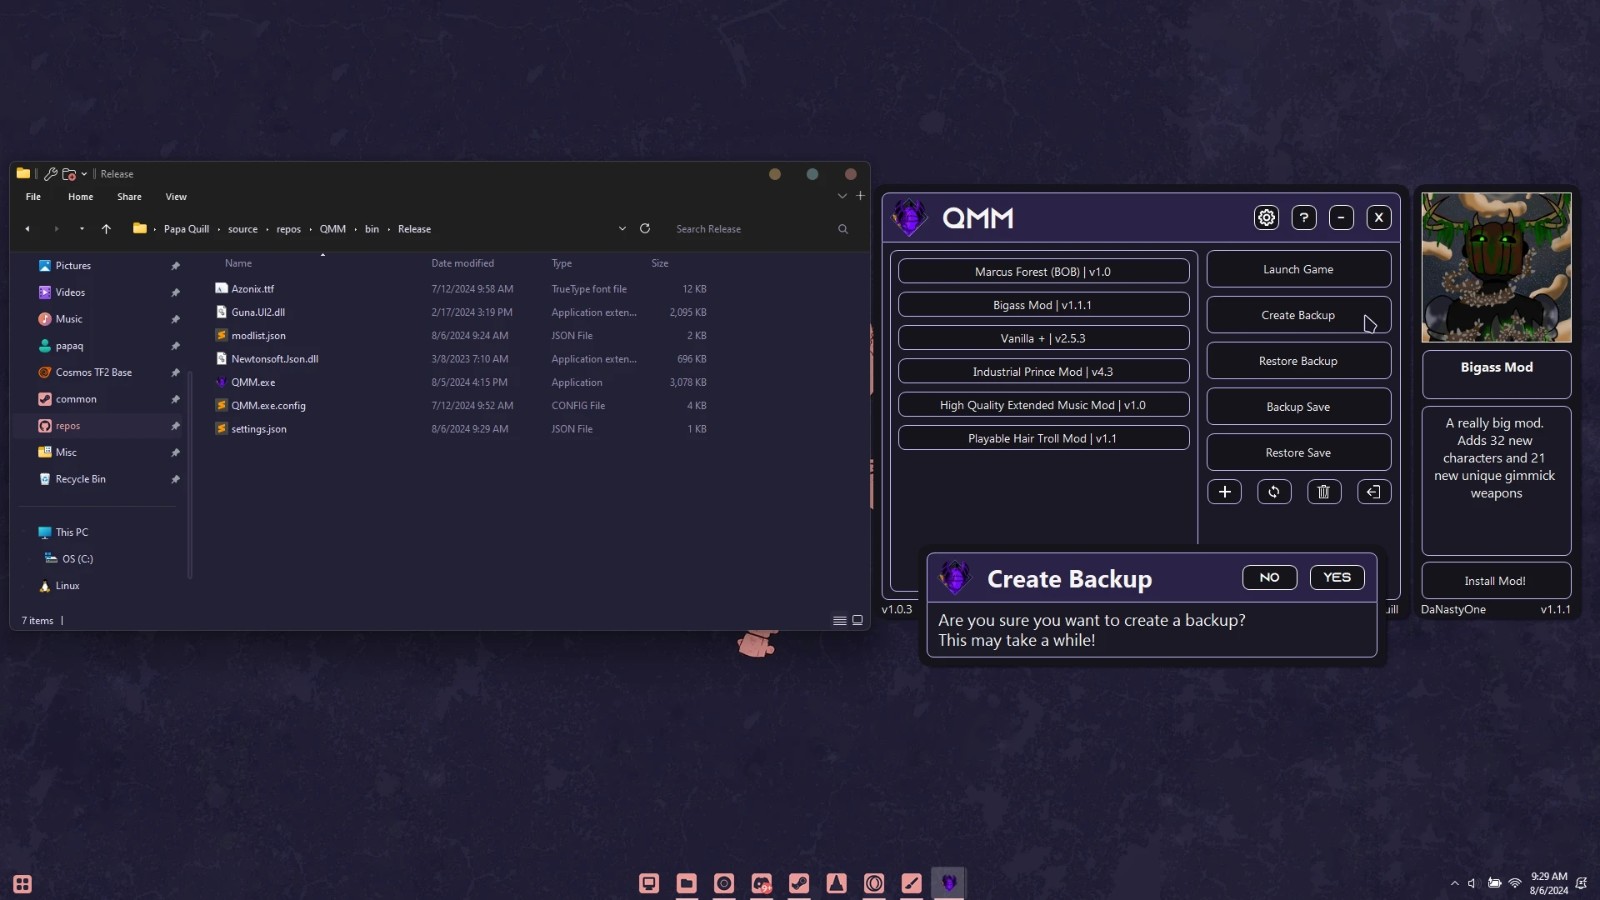Switch to large icons view in Explorer

[857, 621]
